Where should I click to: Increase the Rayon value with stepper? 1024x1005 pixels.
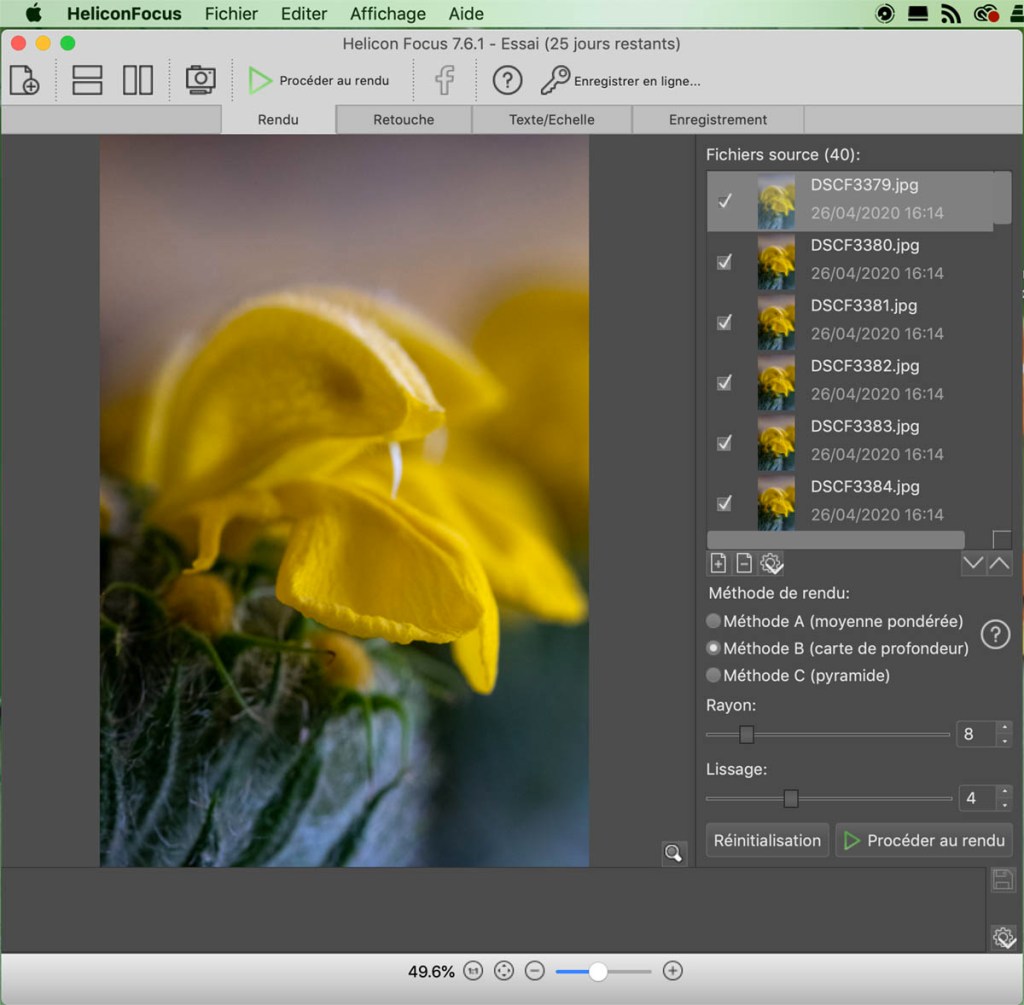(1003, 728)
